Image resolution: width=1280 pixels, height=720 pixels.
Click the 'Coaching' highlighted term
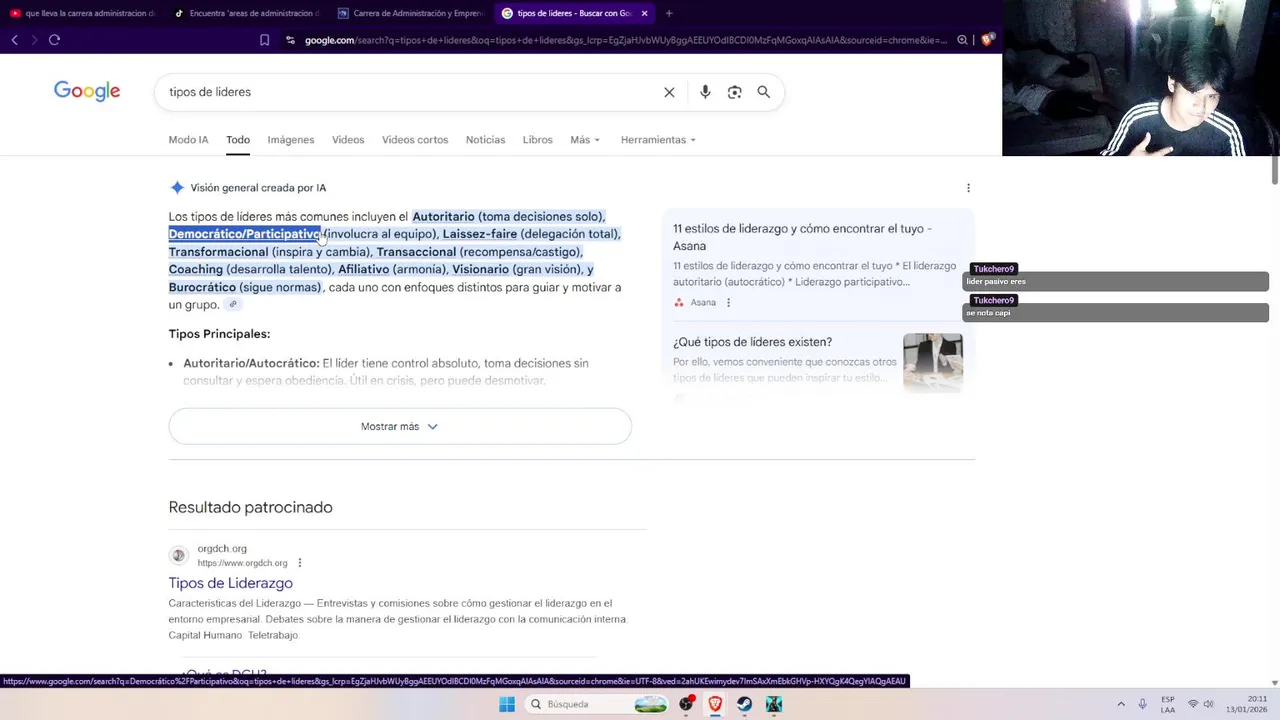196,269
